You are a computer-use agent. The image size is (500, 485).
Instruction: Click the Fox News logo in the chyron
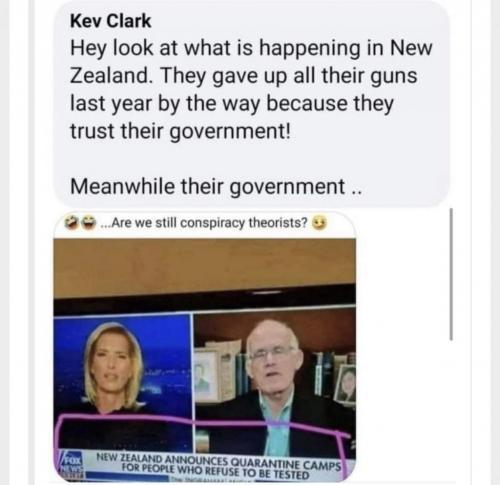click(71, 465)
